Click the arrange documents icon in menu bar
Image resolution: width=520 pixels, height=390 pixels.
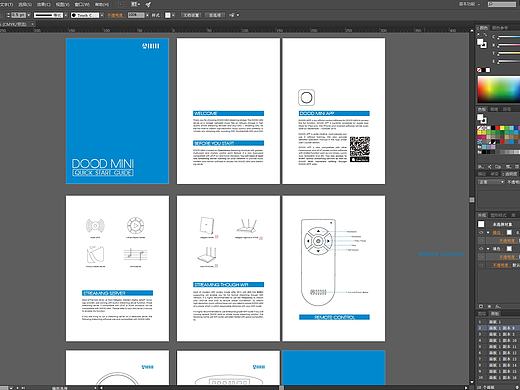pyautogui.click(x=135, y=4)
